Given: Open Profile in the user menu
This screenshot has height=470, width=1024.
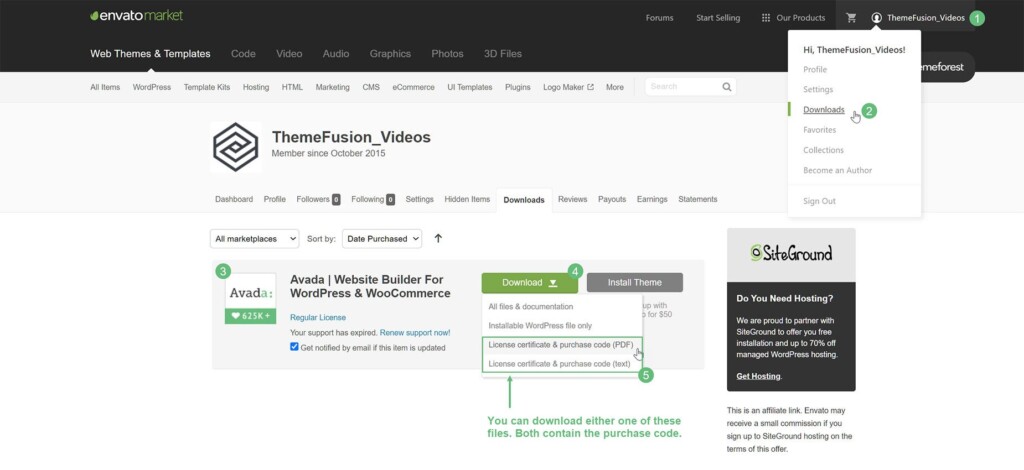Looking at the screenshot, I should click(x=815, y=69).
